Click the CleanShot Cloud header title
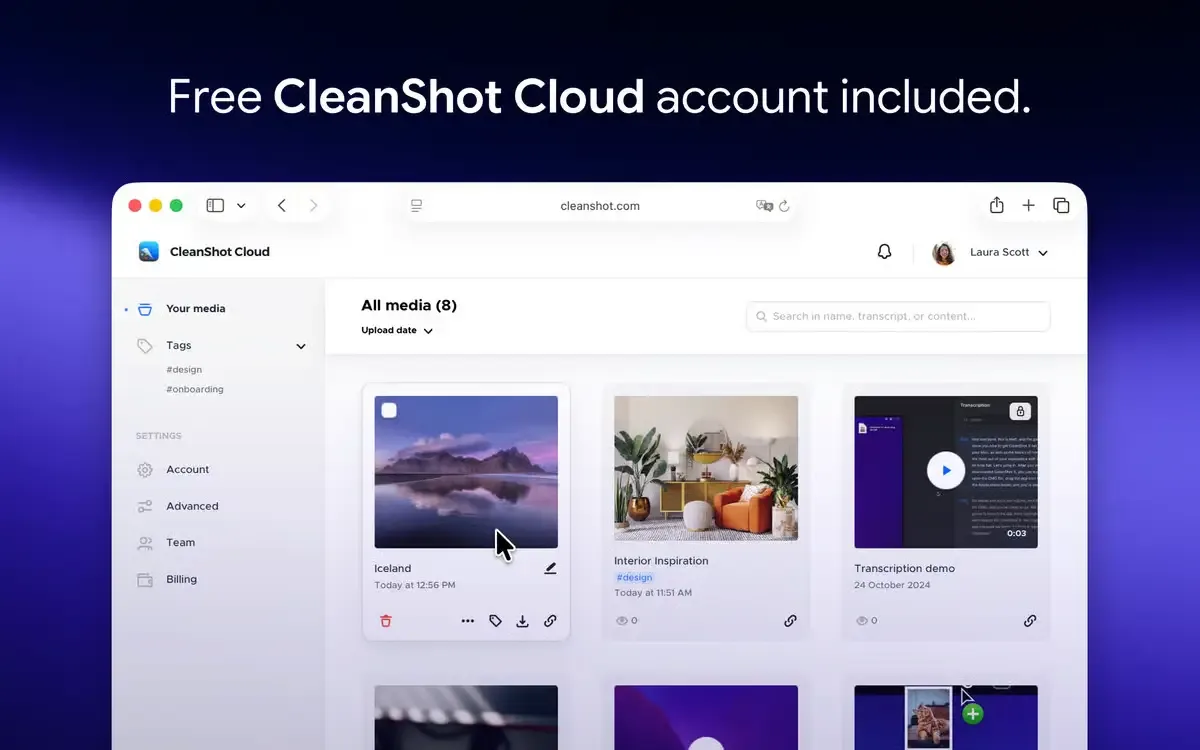This screenshot has width=1200, height=750. (220, 252)
